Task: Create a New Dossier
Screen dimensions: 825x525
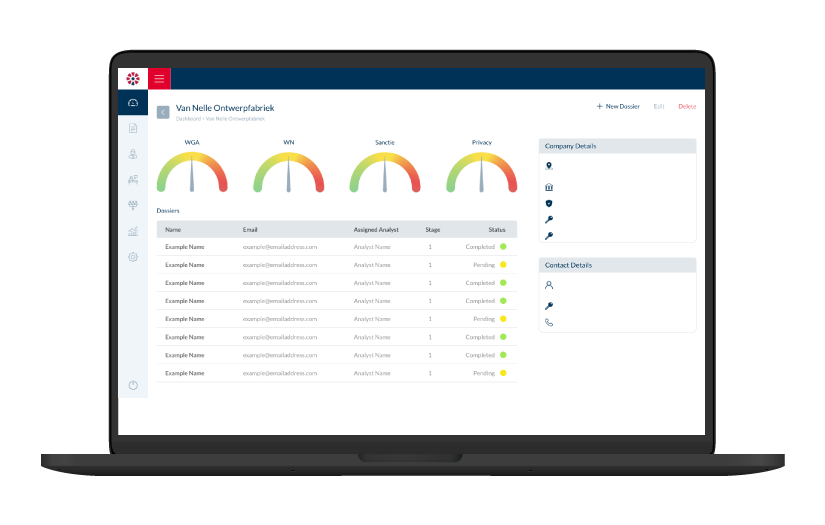Action: 618,106
